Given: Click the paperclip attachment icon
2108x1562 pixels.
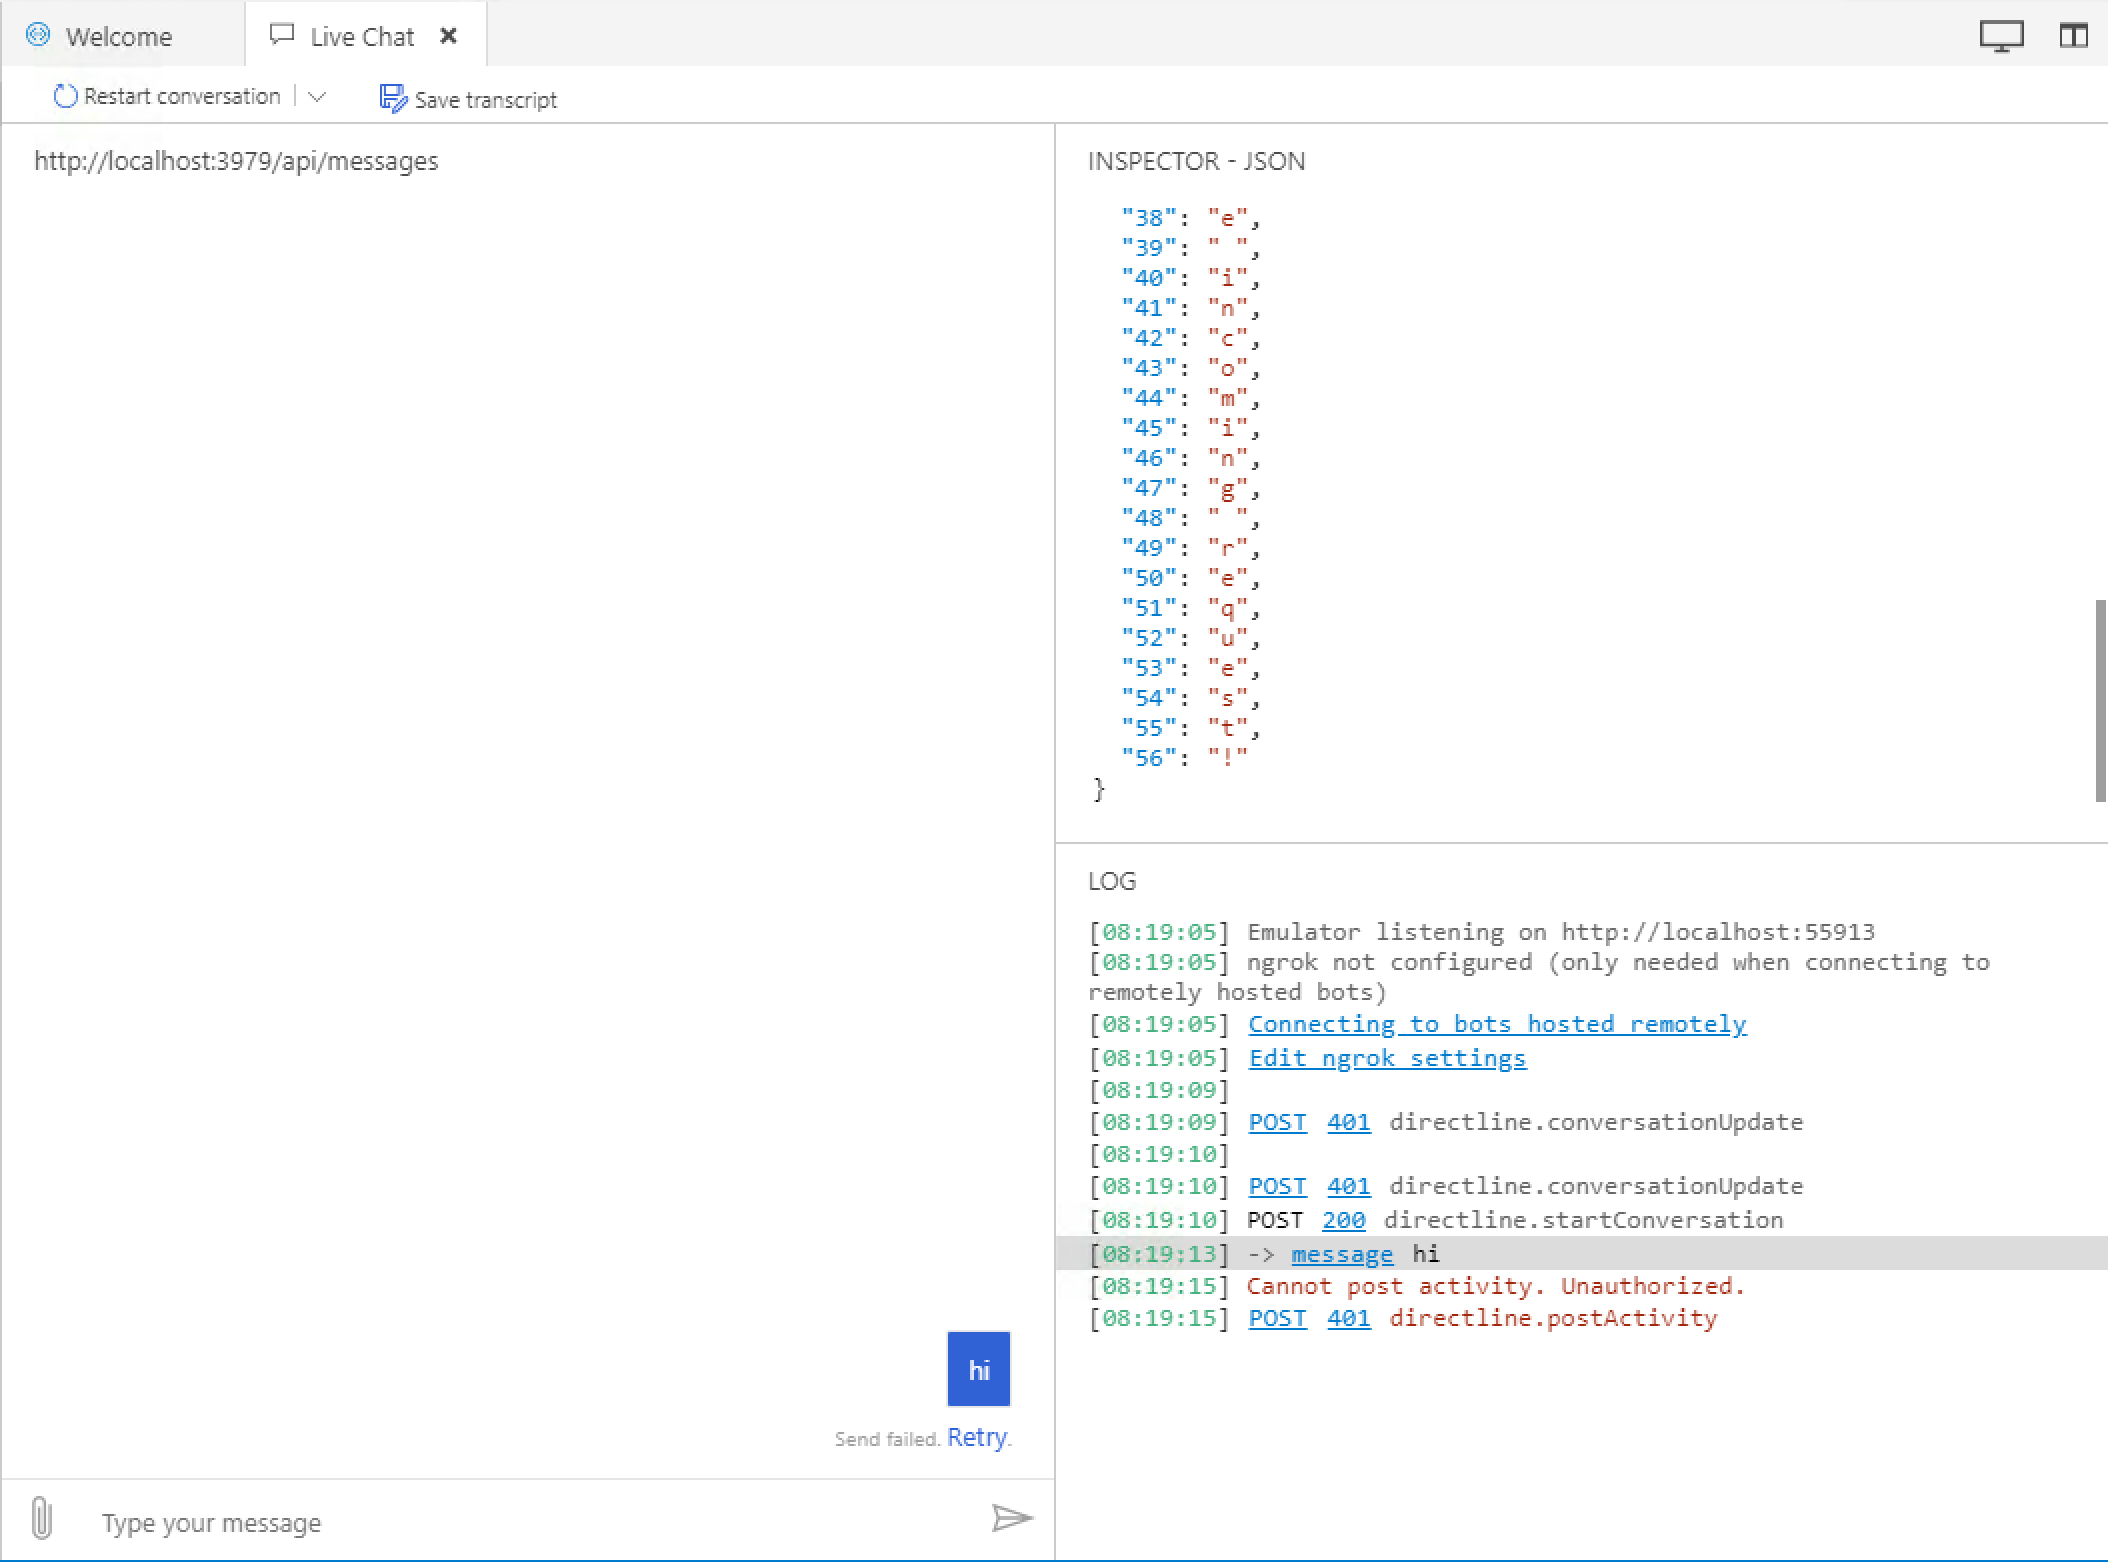Looking at the screenshot, I should 41,1518.
